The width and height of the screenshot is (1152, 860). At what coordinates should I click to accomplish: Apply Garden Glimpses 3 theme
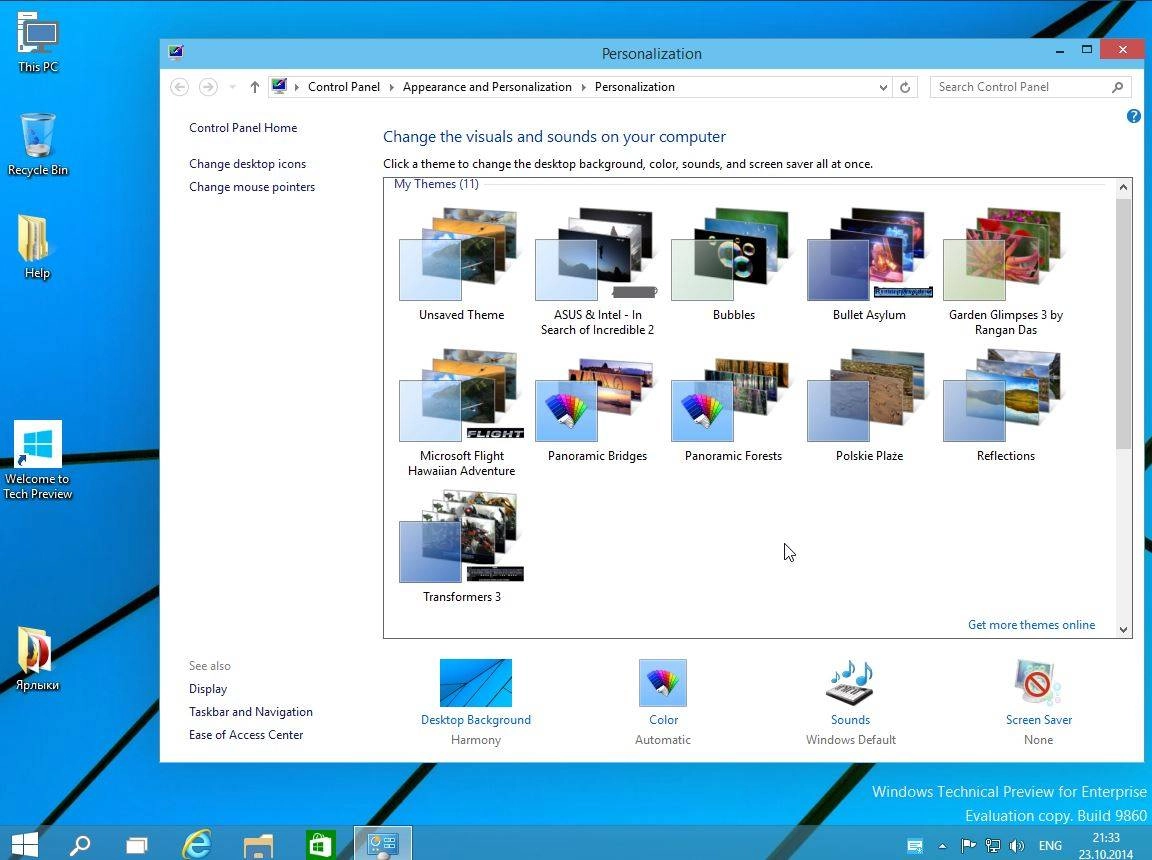(x=1006, y=272)
